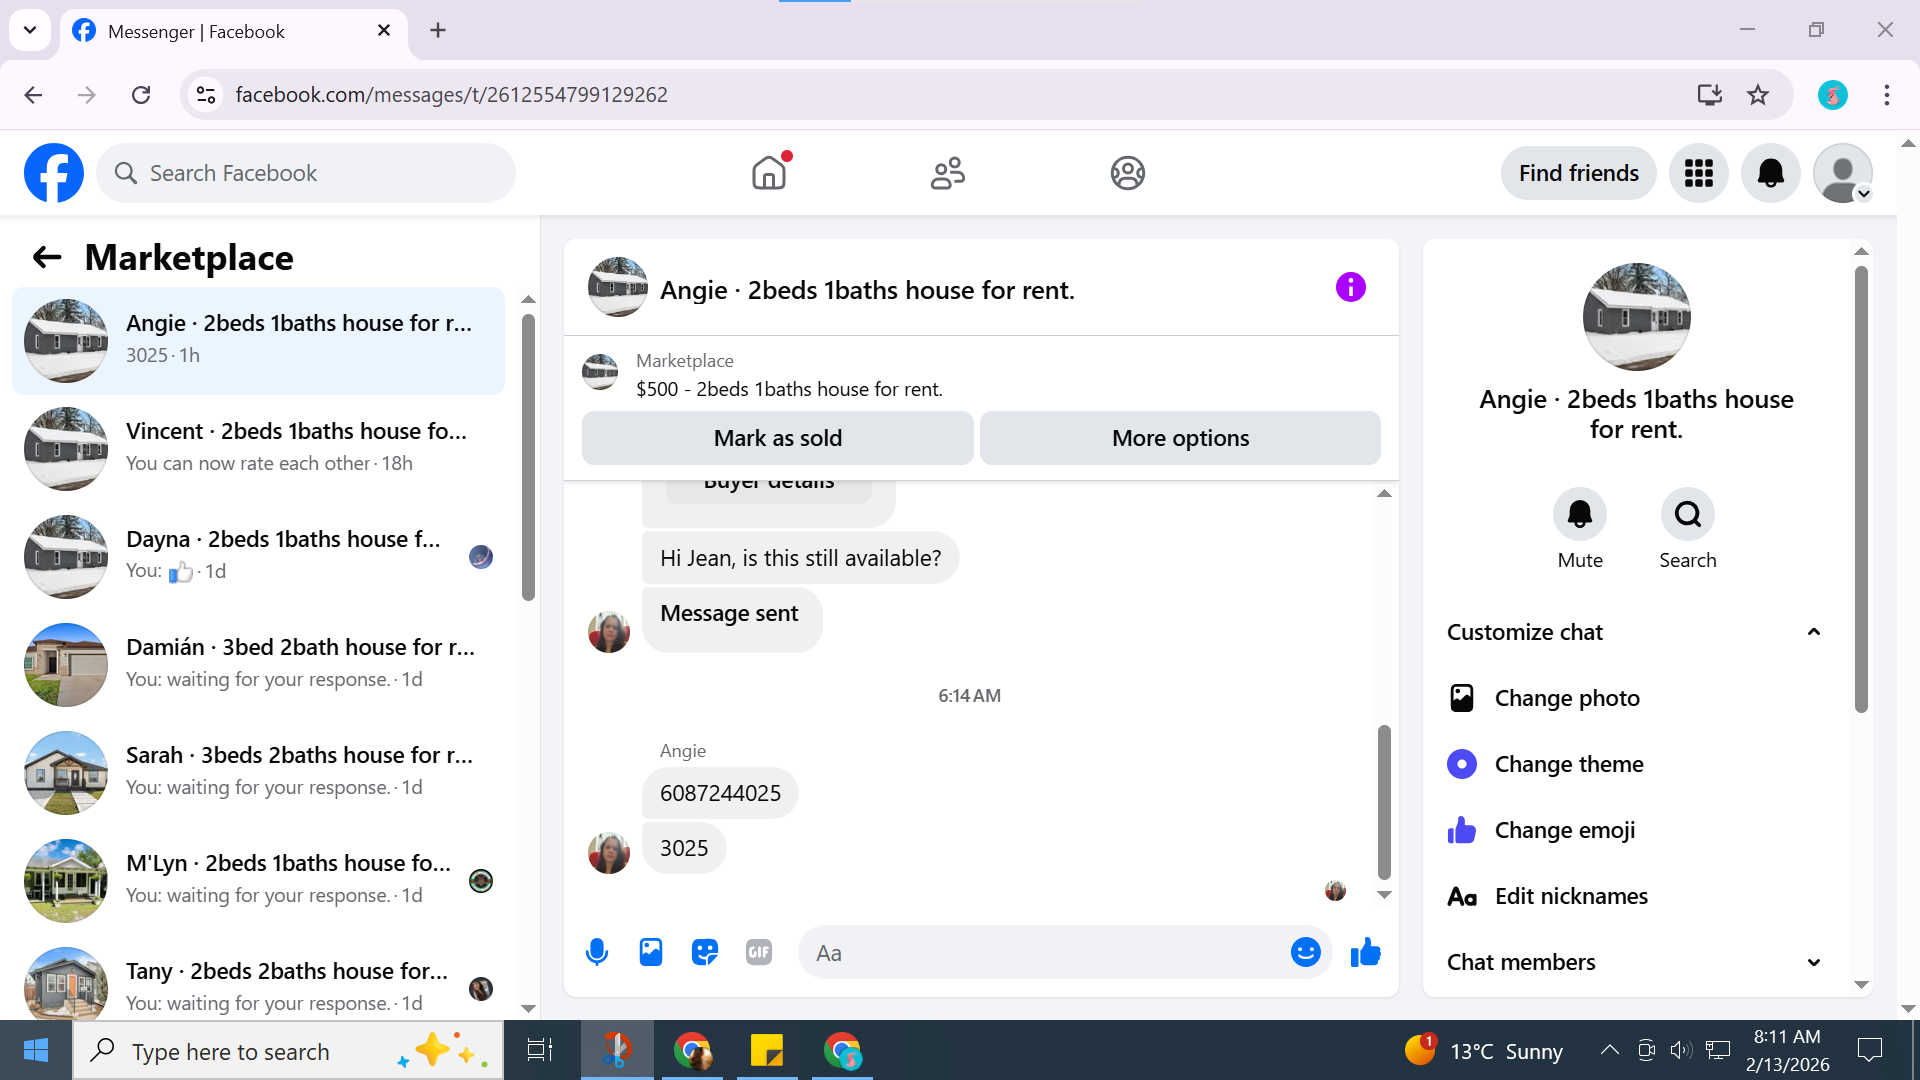Viewport: 1920px width, 1080px height.
Task: Send a thumbs-up like
Action: pos(1365,952)
